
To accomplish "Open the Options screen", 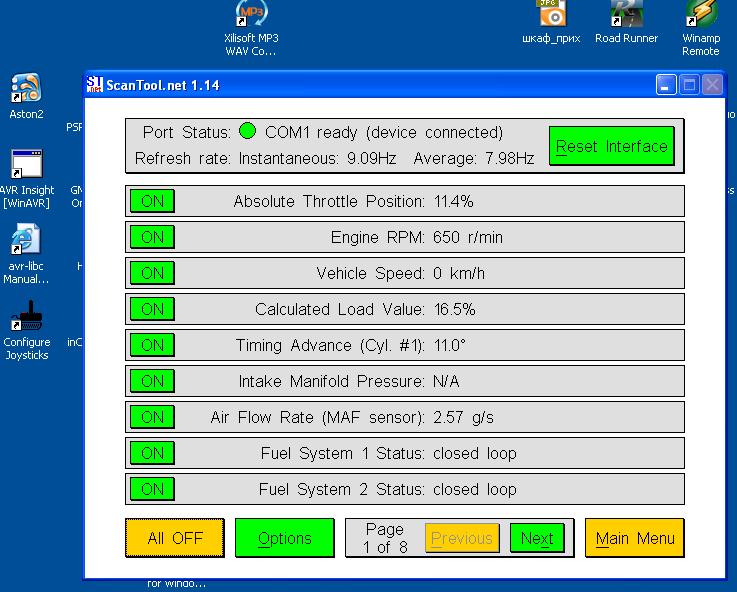I will (x=285, y=538).
